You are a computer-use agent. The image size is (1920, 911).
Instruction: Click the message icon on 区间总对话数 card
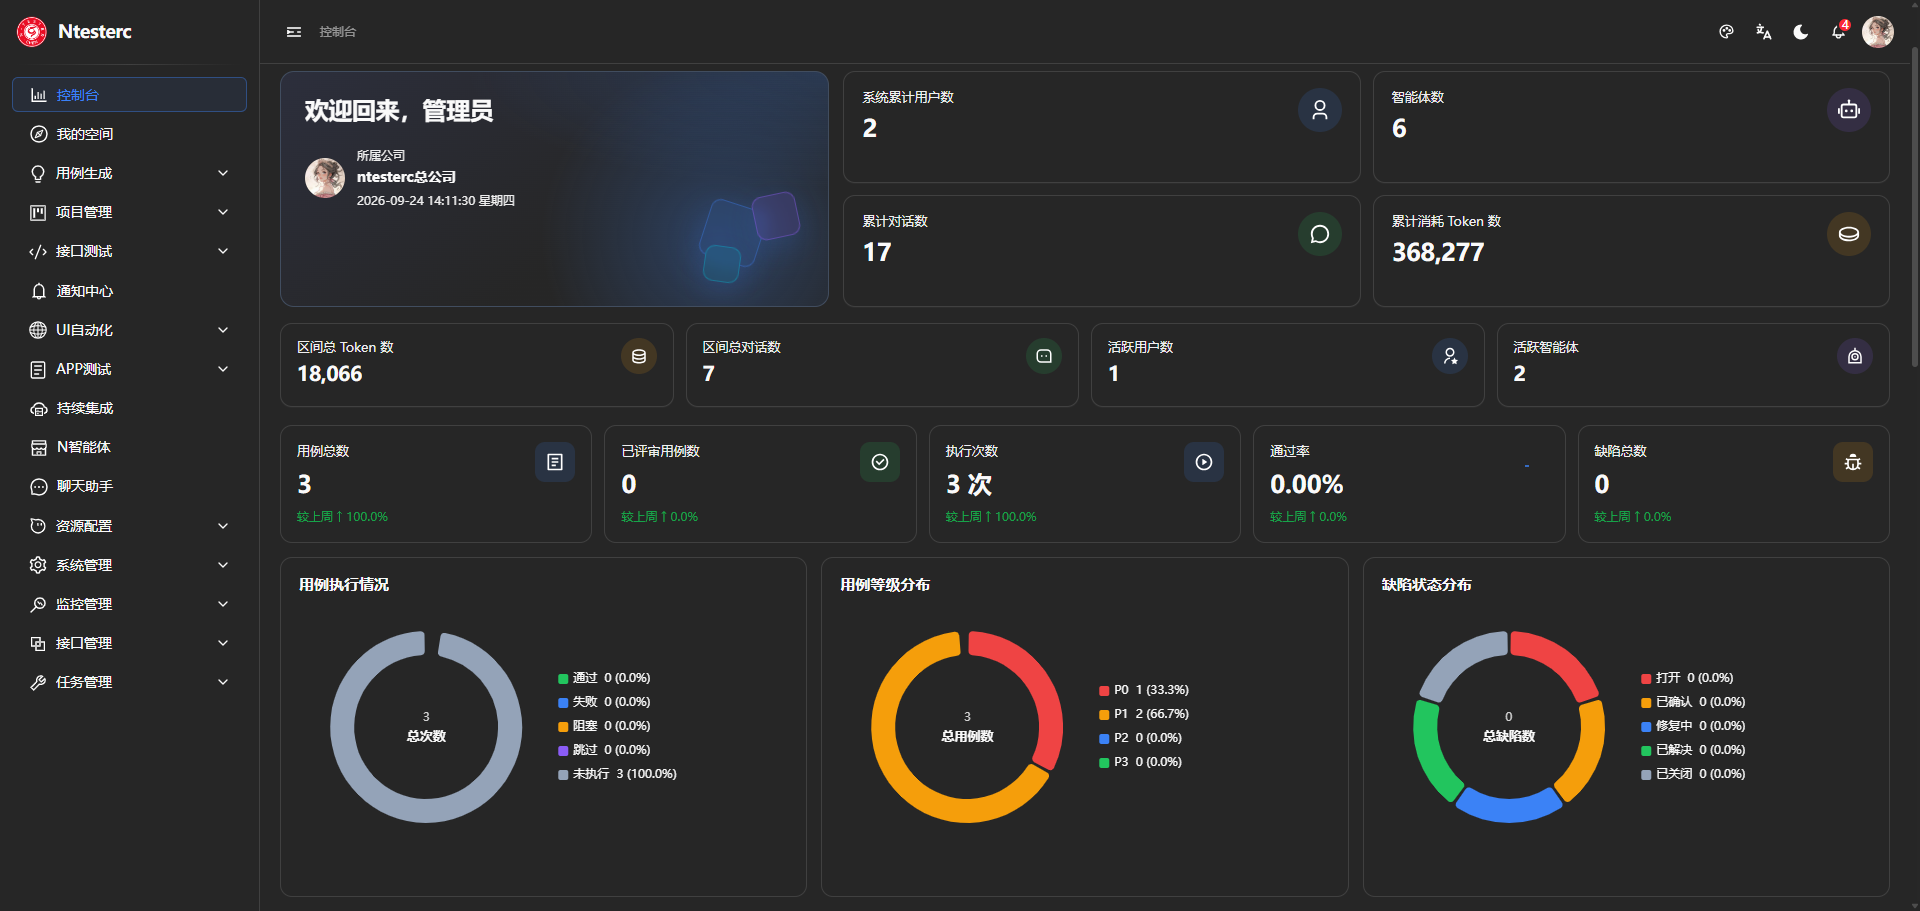click(x=1044, y=356)
